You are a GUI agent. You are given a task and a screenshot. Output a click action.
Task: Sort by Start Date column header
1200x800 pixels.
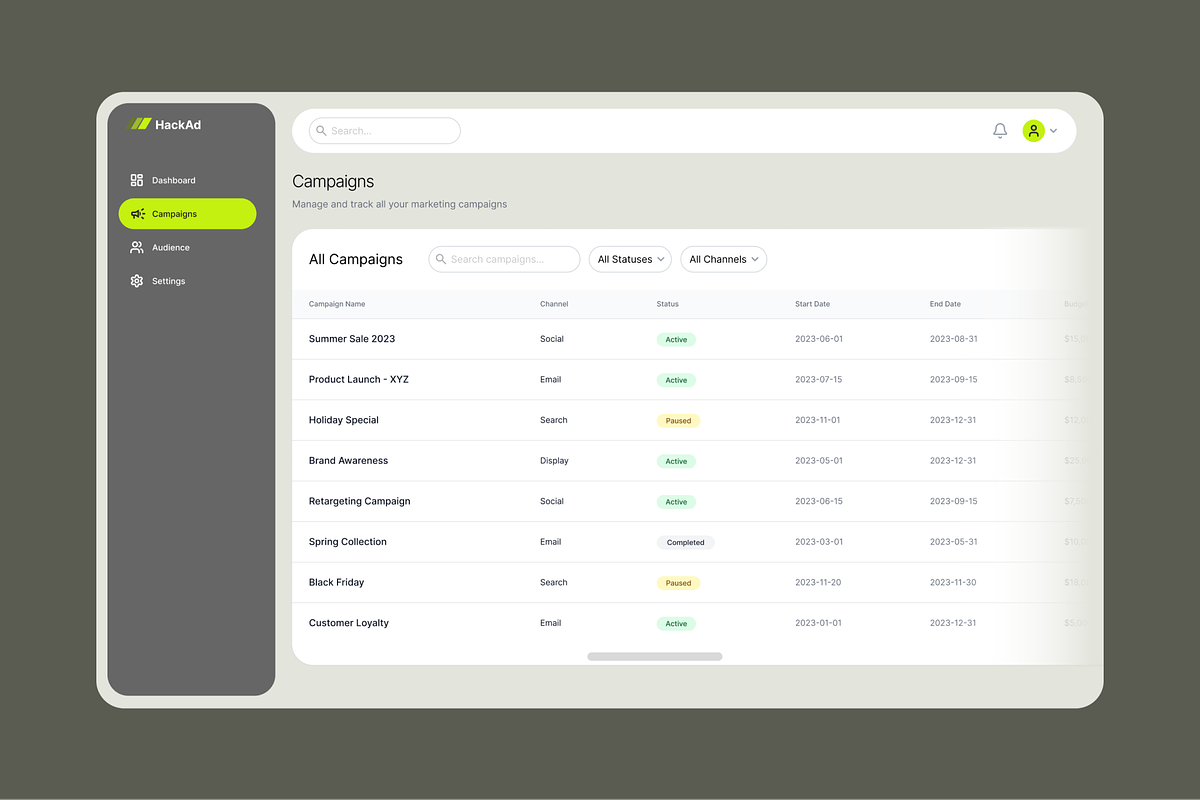[812, 304]
